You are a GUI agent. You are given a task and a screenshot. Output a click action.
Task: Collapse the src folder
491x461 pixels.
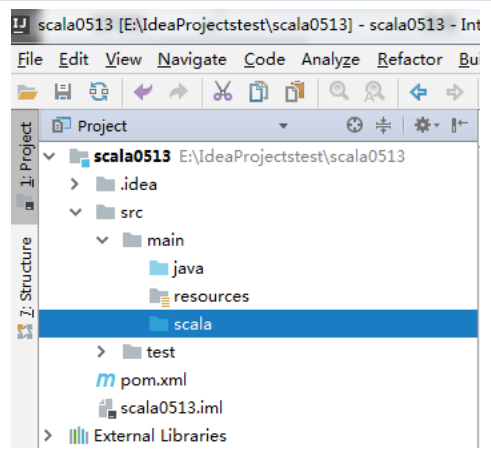76,212
